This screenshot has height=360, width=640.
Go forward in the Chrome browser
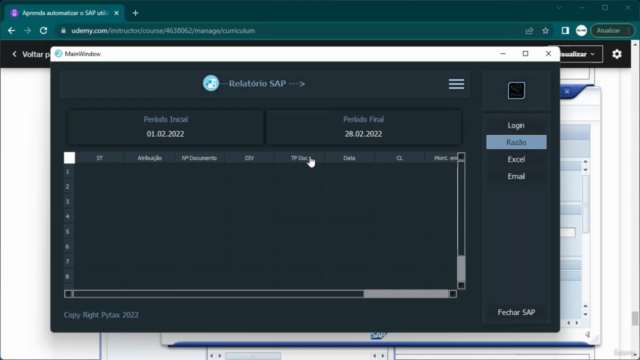27,31
